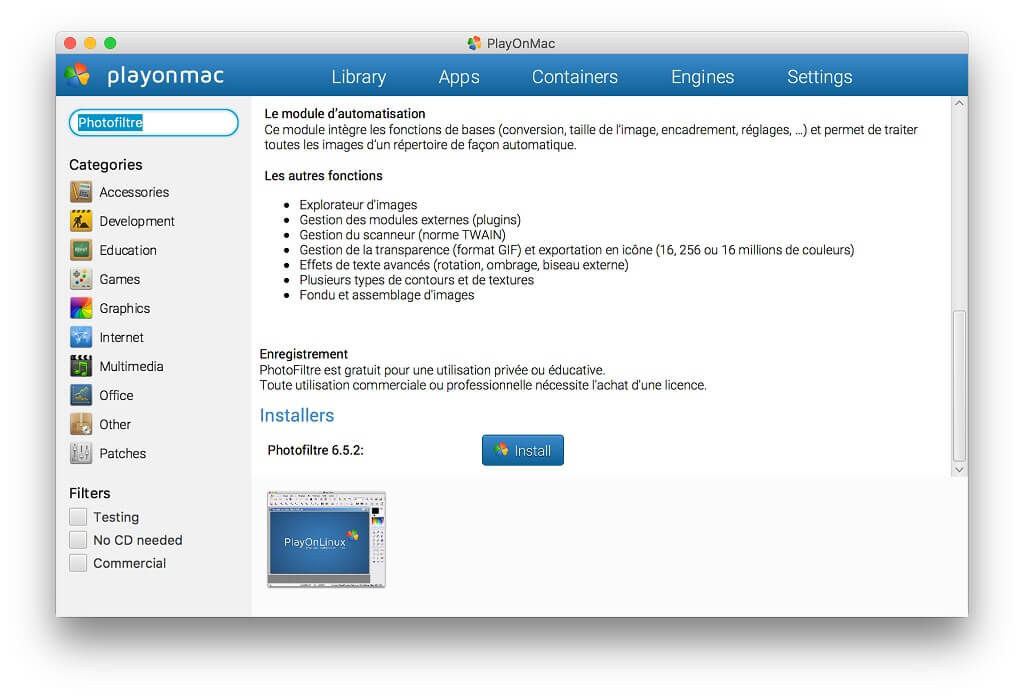The height and width of the screenshot is (697, 1024).
Task: Install Photofiltre 6.5.2
Action: [x=522, y=450]
